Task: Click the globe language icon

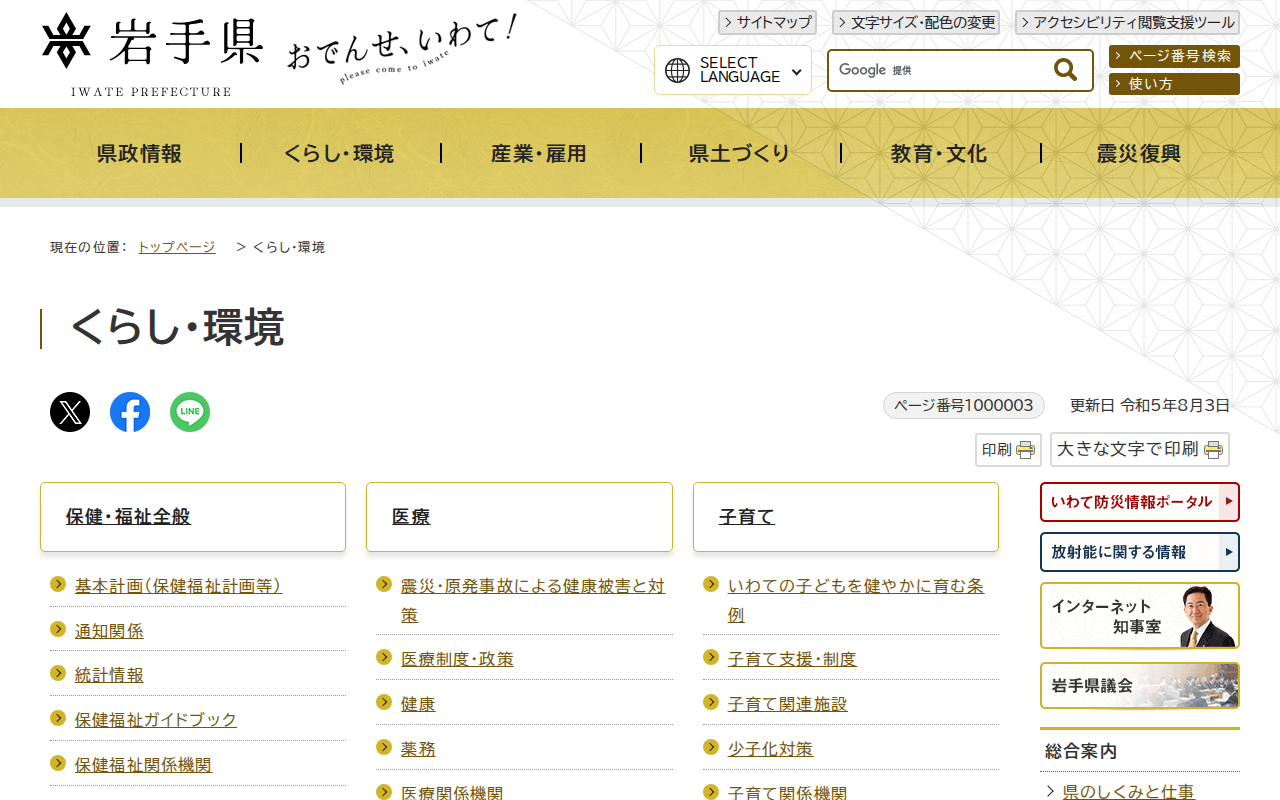Action: point(677,70)
